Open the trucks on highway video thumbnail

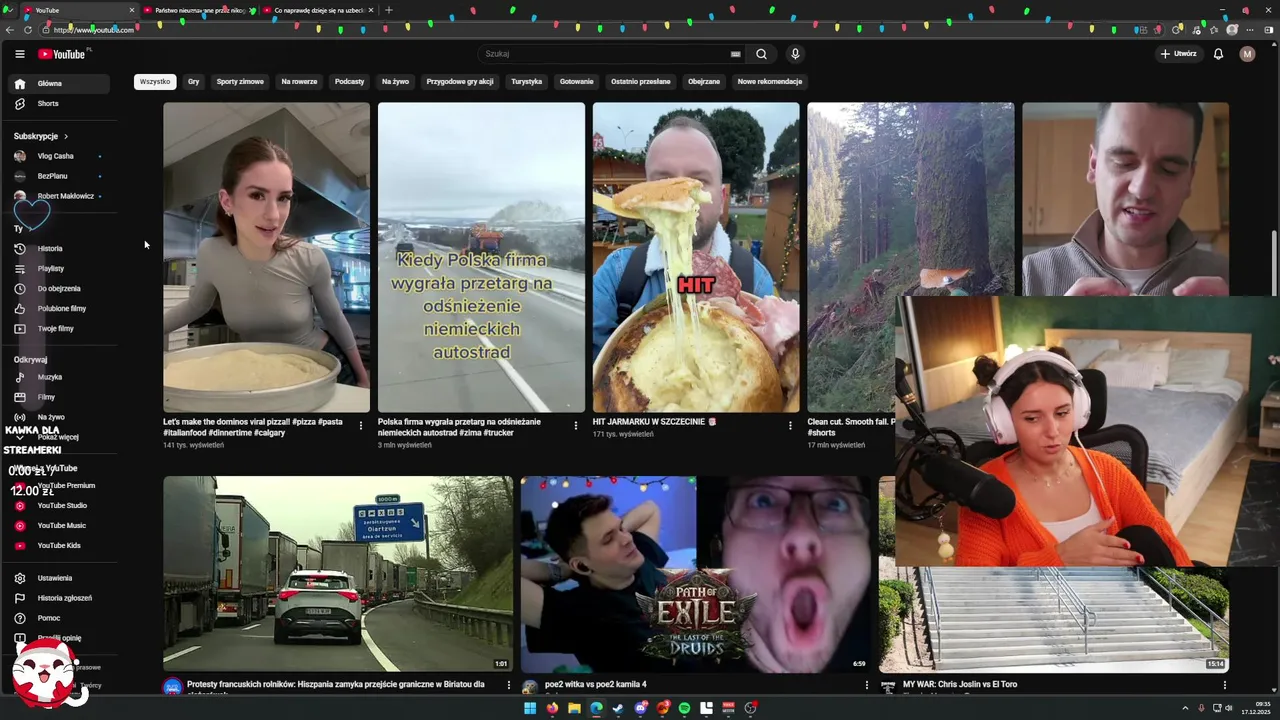click(338, 574)
